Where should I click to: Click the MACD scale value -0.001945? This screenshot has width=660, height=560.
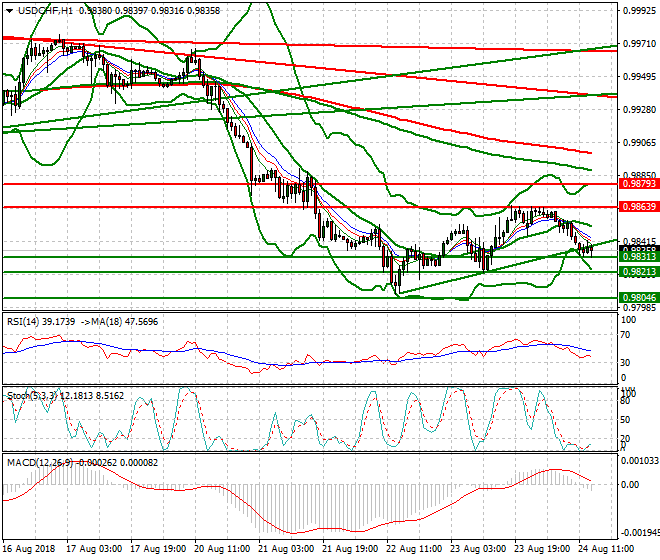tap(640, 533)
